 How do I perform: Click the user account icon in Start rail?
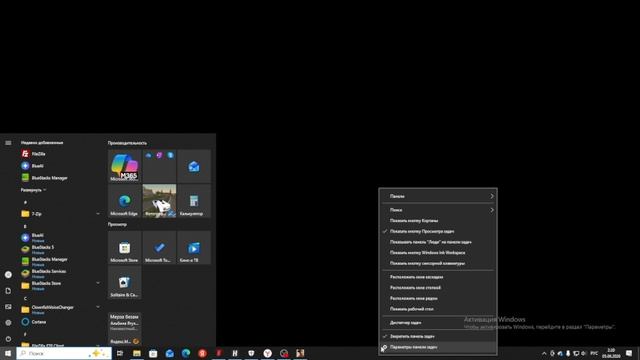(8, 275)
